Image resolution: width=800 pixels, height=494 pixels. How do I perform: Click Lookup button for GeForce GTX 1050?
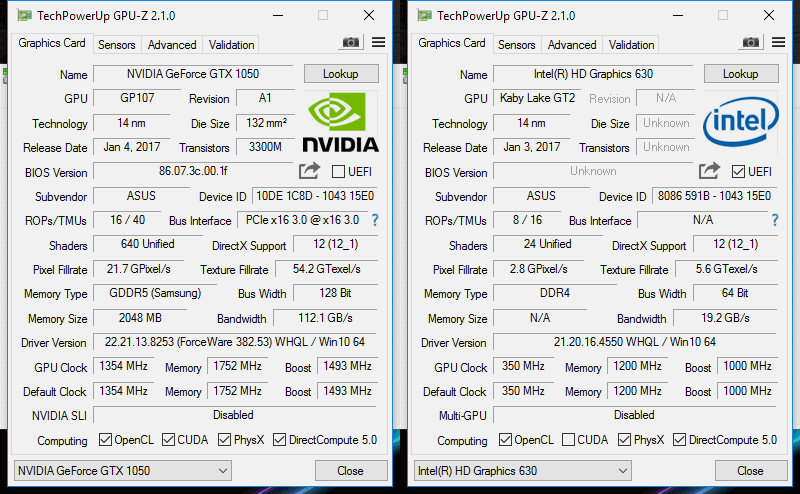341,74
